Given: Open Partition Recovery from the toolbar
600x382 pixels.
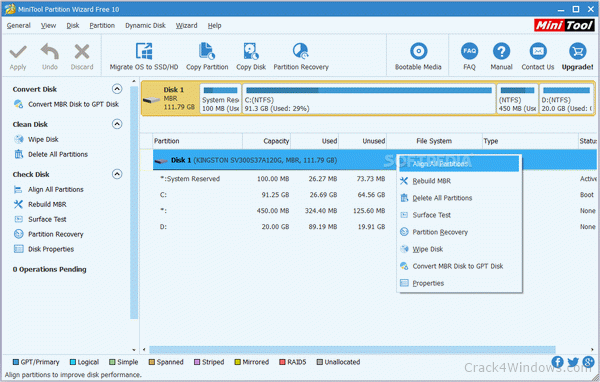Looking at the screenshot, I should (301, 56).
